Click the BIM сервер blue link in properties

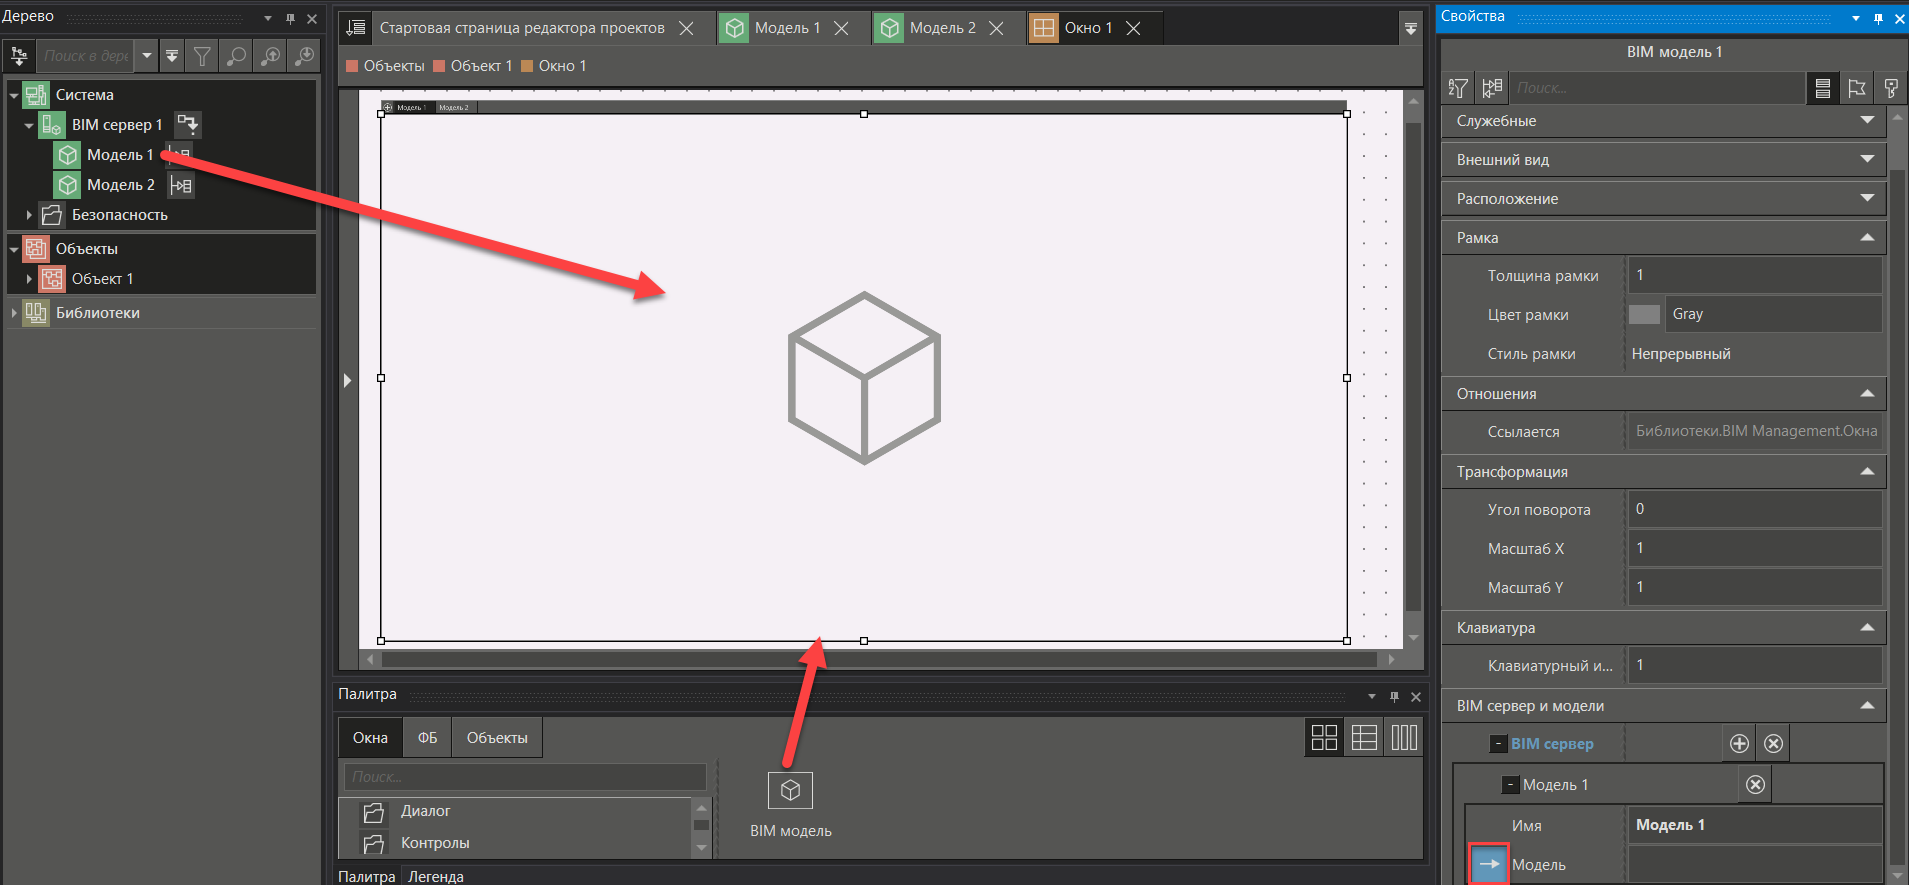[x=1552, y=744]
